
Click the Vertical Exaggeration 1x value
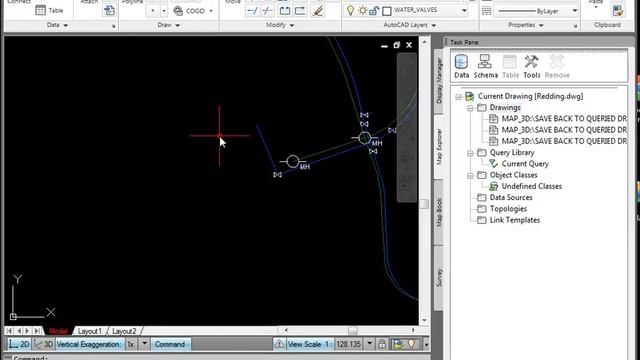pos(131,344)
